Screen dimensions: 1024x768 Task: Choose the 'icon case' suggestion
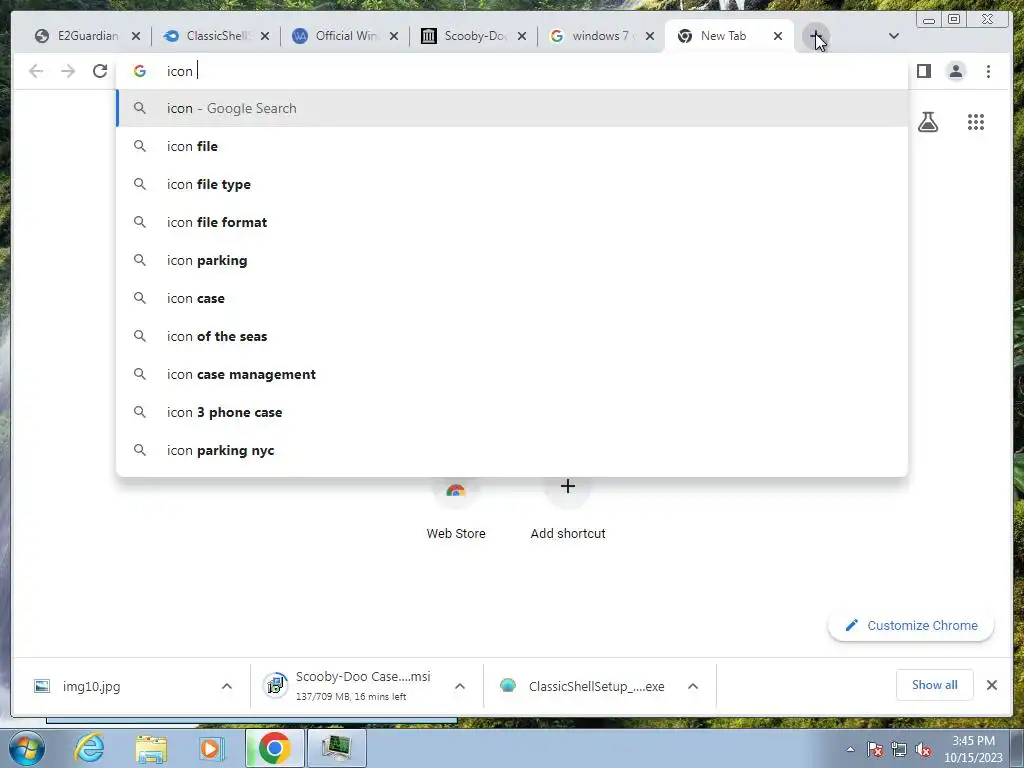(x=511, y=298)
